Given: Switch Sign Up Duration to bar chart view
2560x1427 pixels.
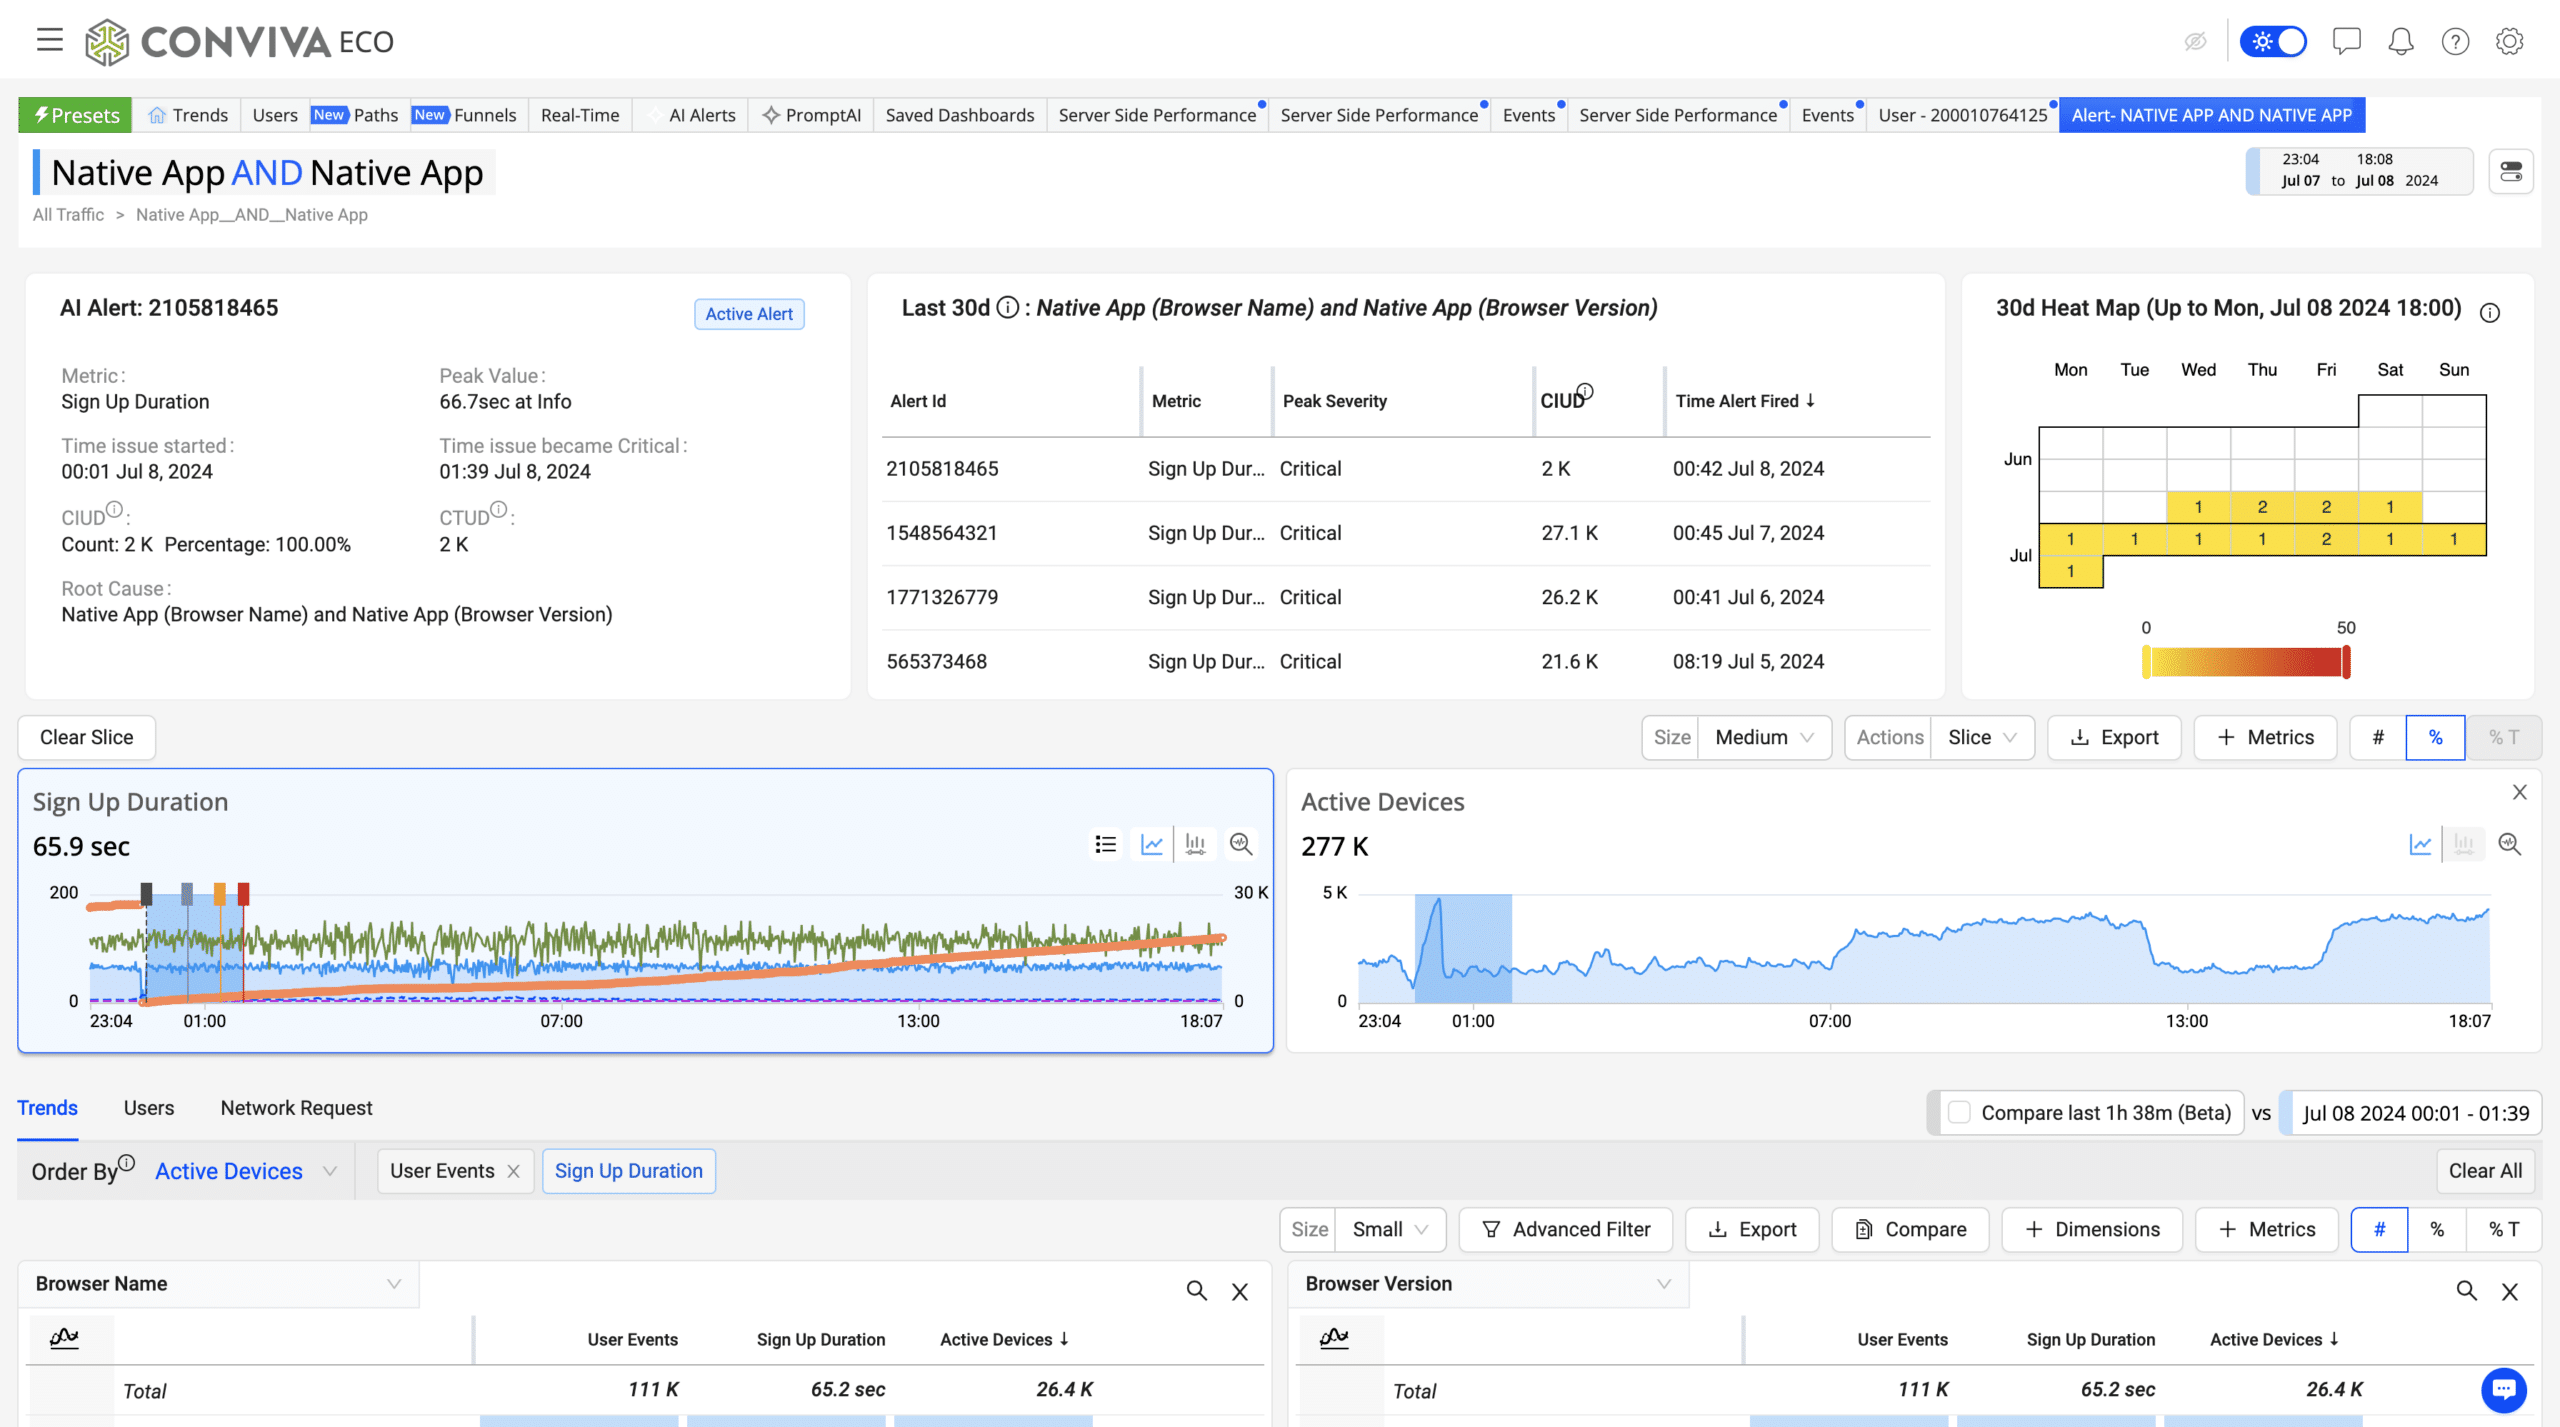Looking at the screenshot, I should coord(1195,845).
